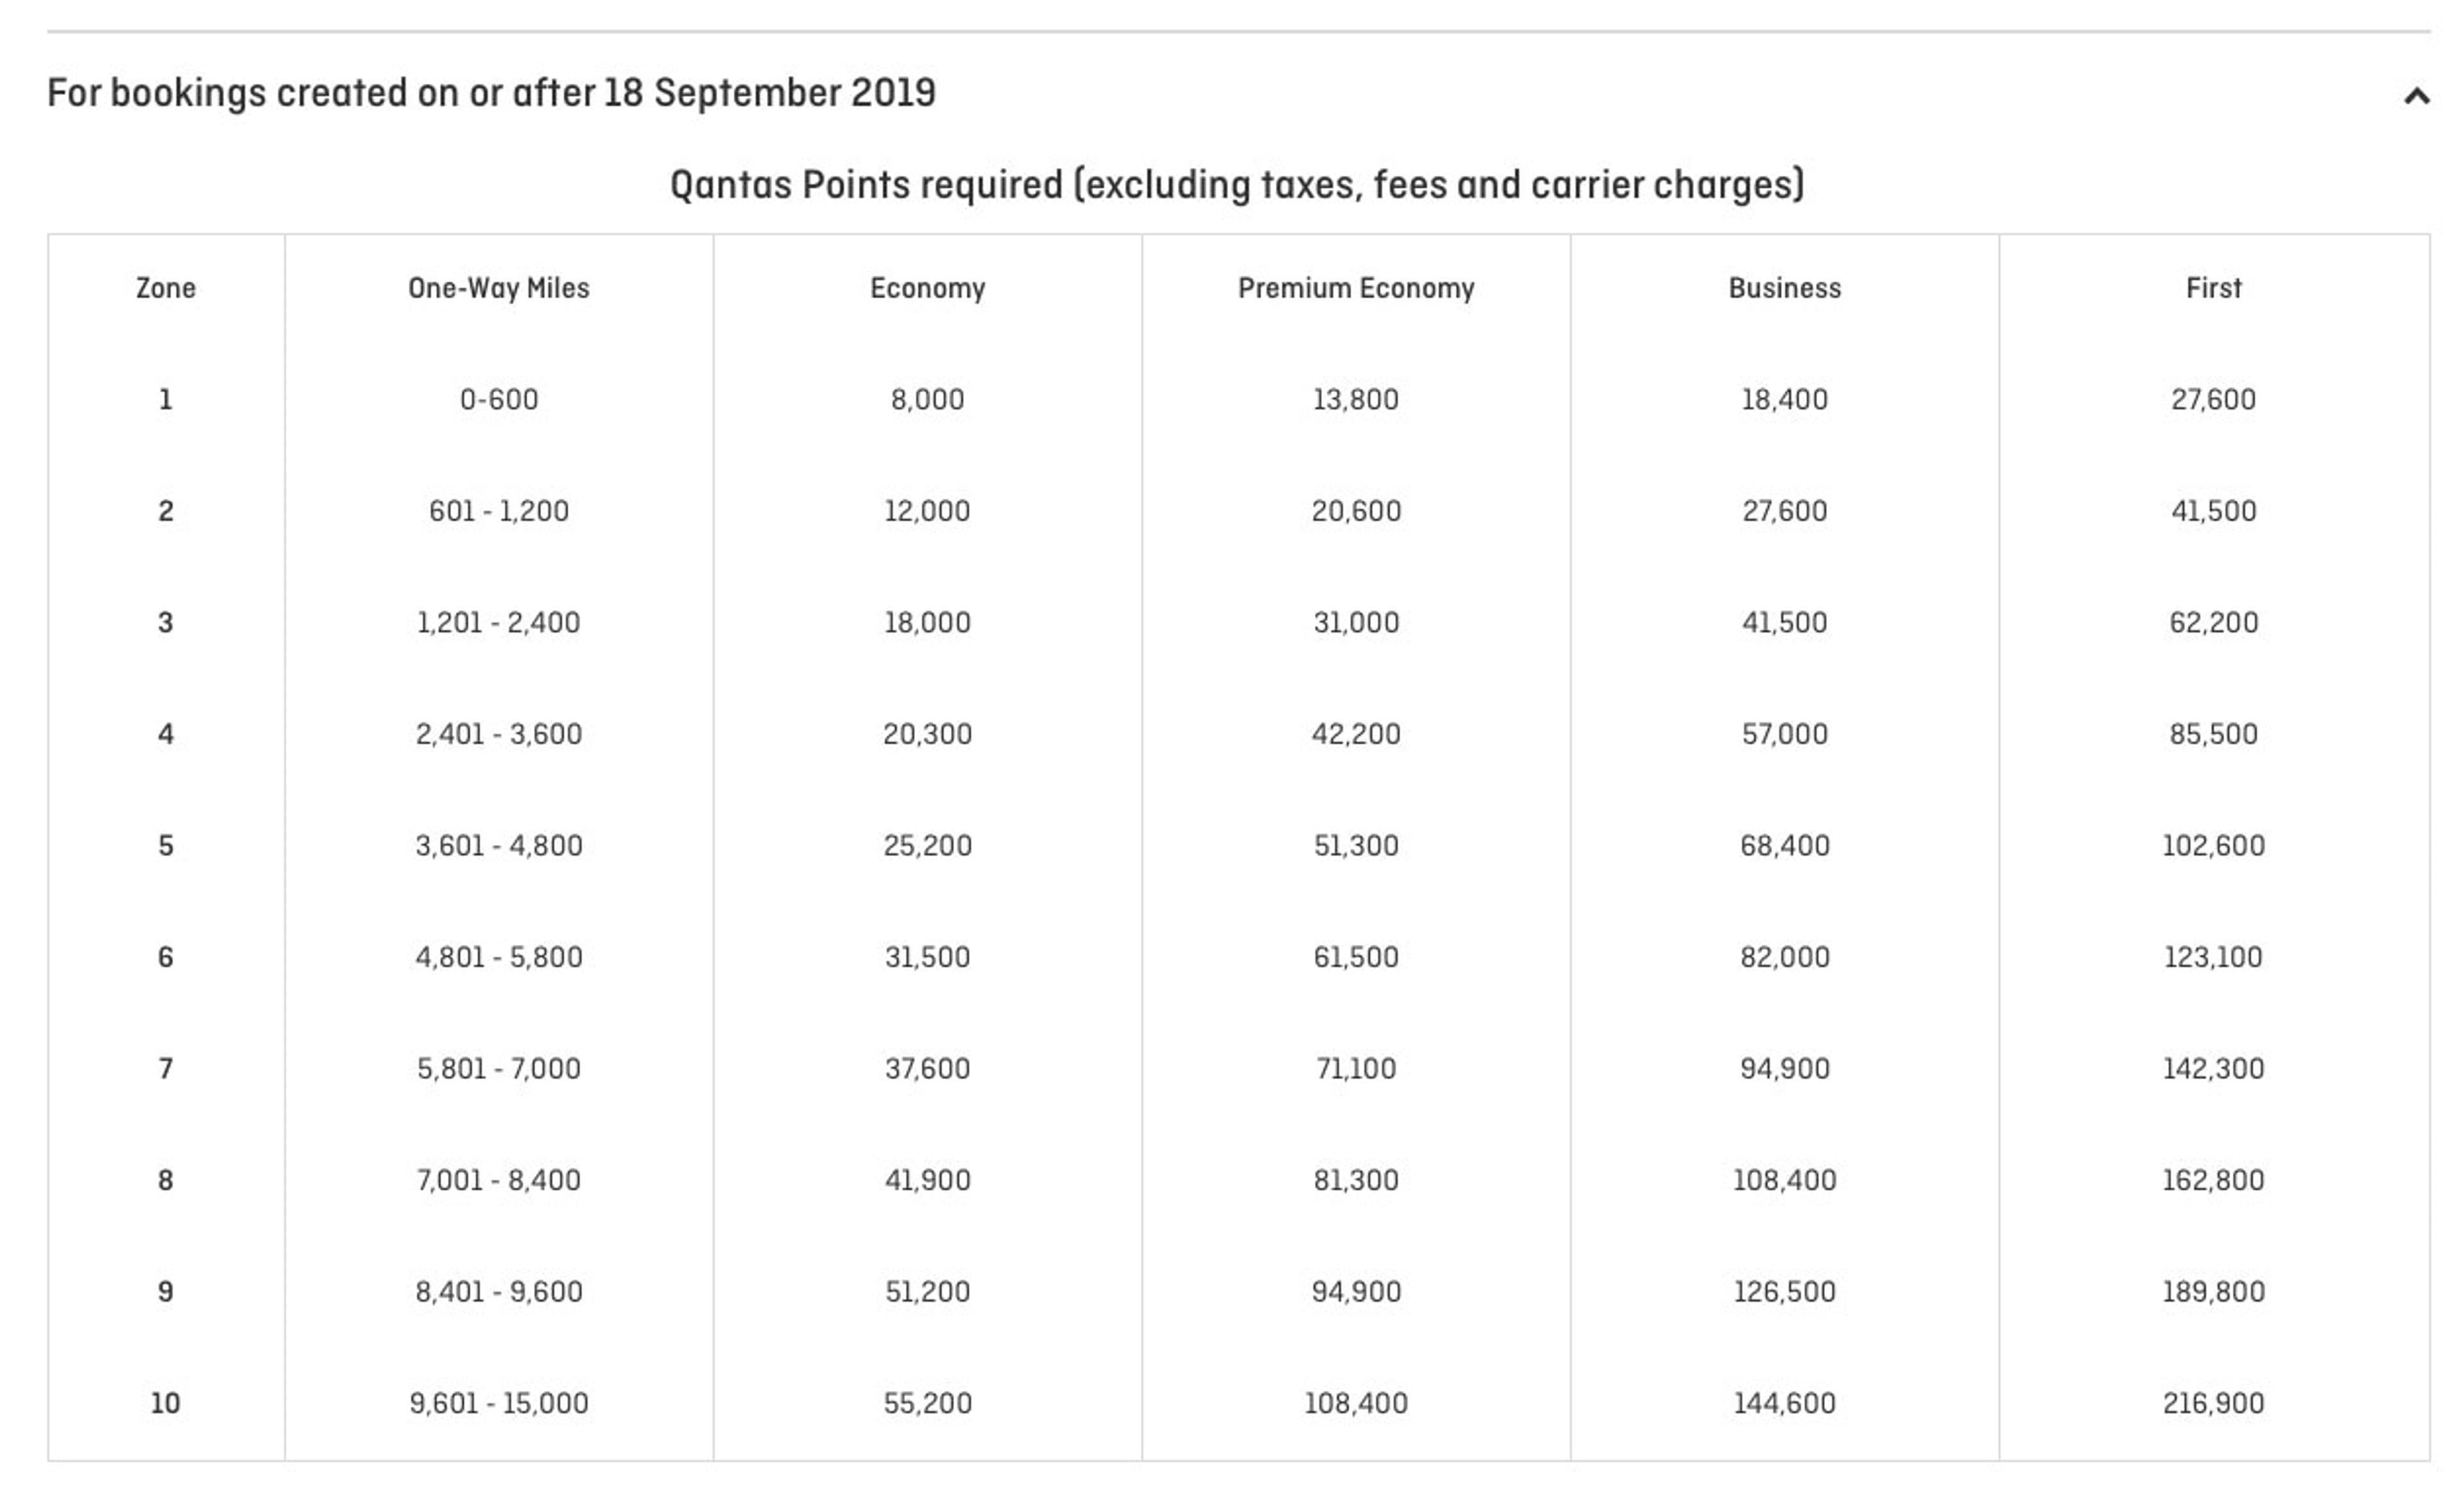Click the First column header

coord(2213,288)
